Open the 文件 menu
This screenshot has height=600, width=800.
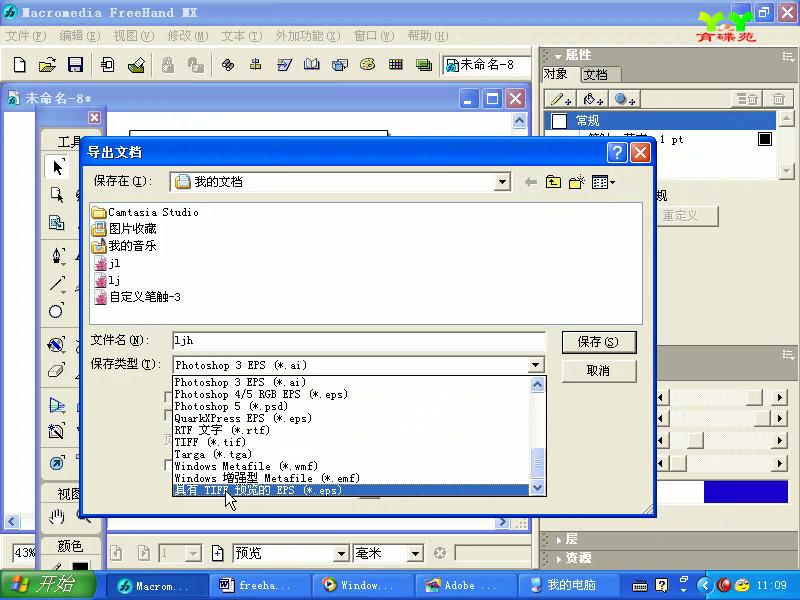[25, 36]
